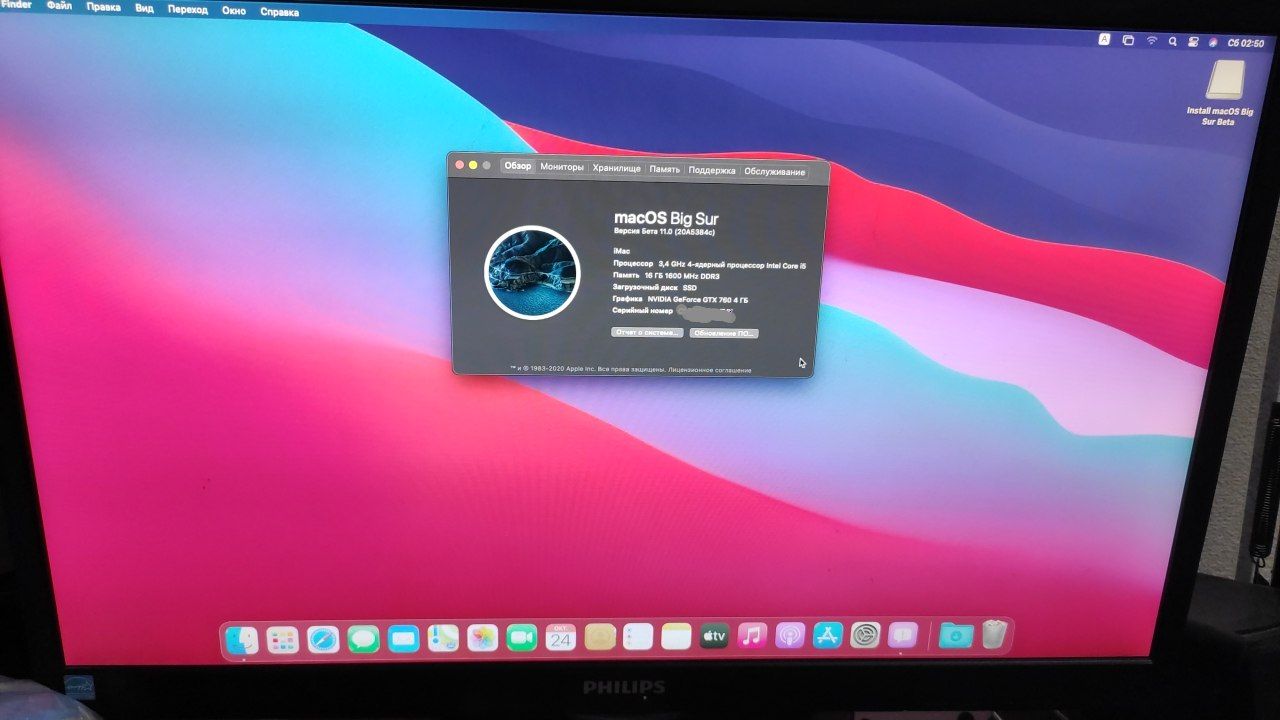
Task: Click the Память 16 ГБ 1600 MHz DDR3 line
Action: coord(665,275)
